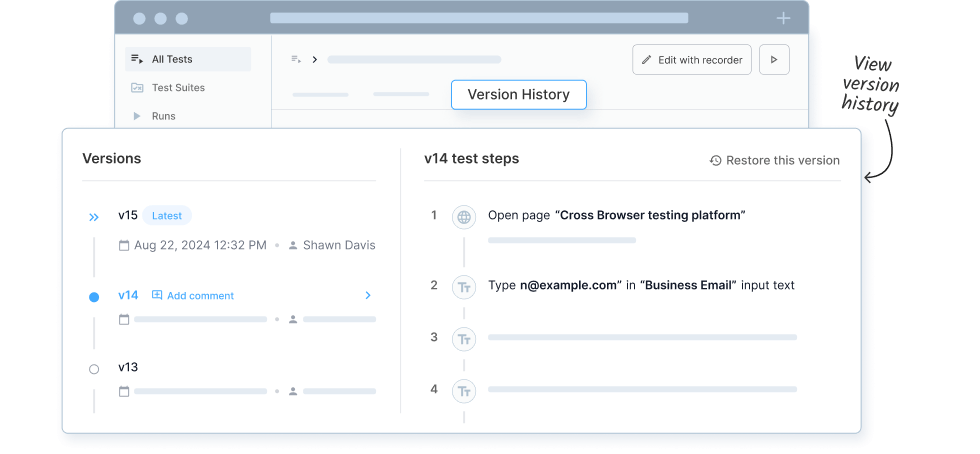This screenshot has height=454, width=980.
Task: Expand v14 with the right chevron
Action: pos(368,295)
